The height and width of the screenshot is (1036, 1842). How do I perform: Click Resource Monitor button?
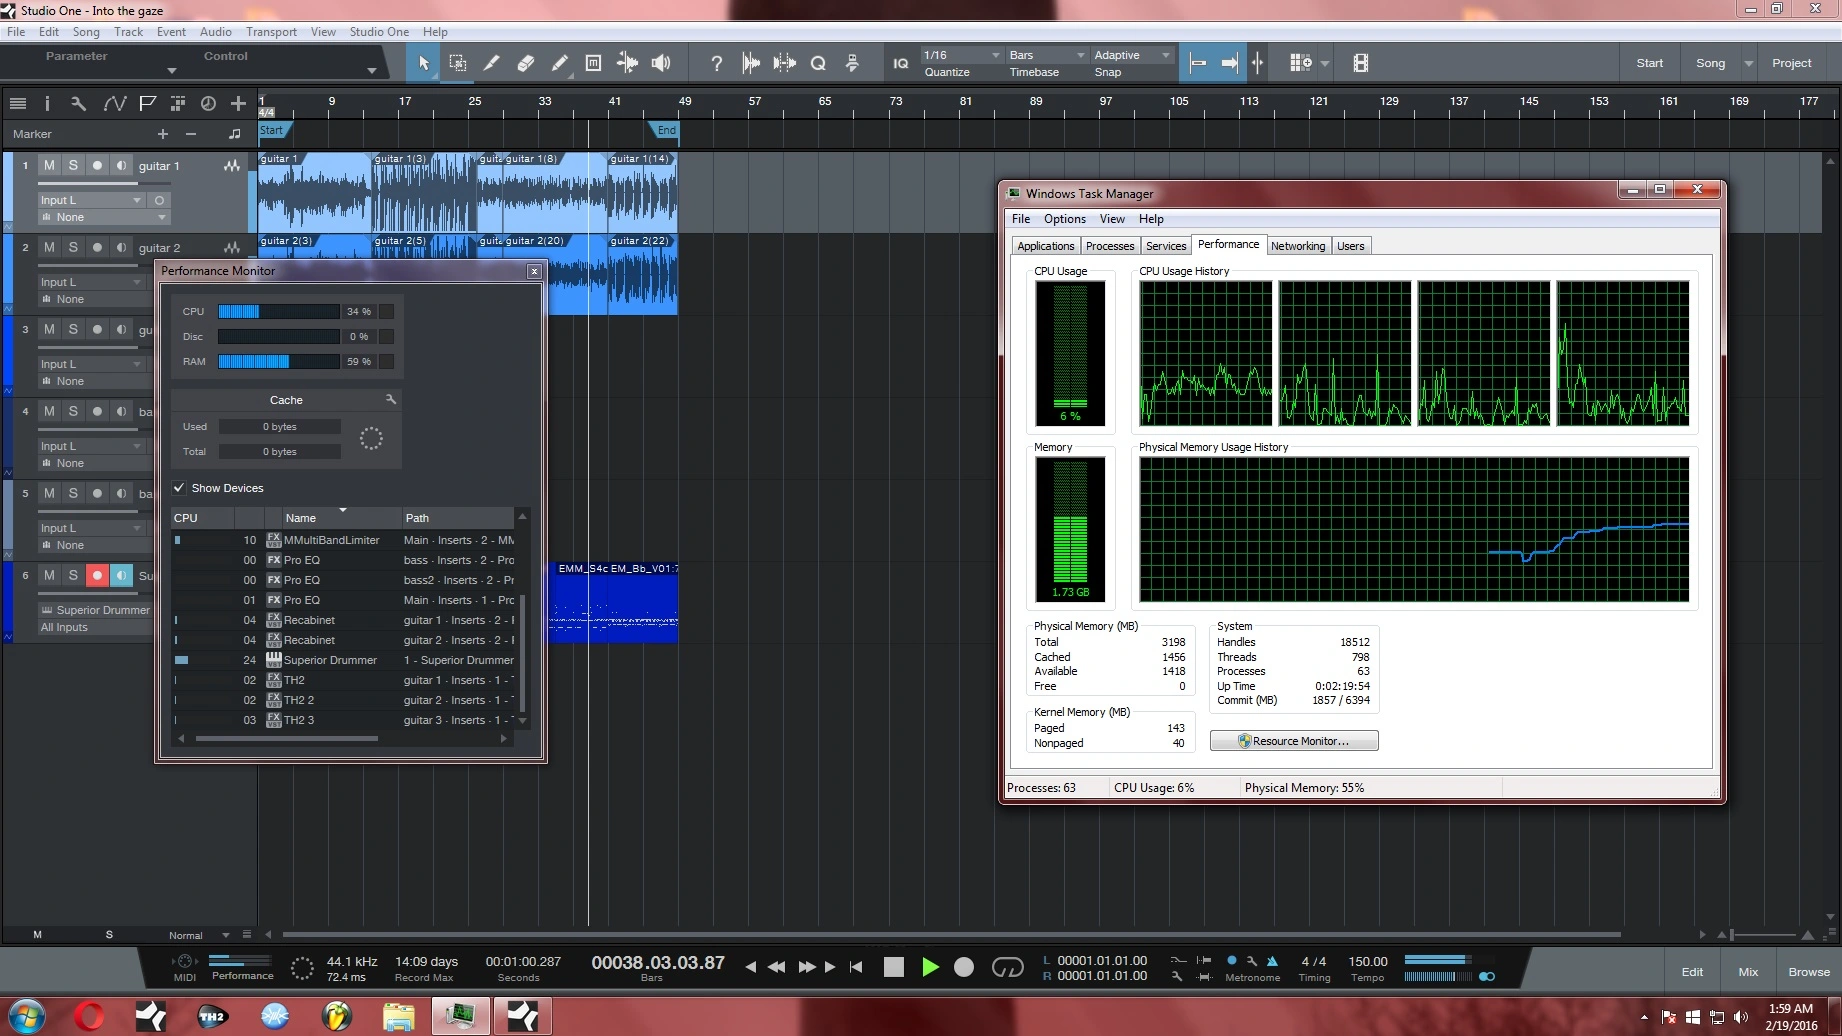(x=1294, y=741)
